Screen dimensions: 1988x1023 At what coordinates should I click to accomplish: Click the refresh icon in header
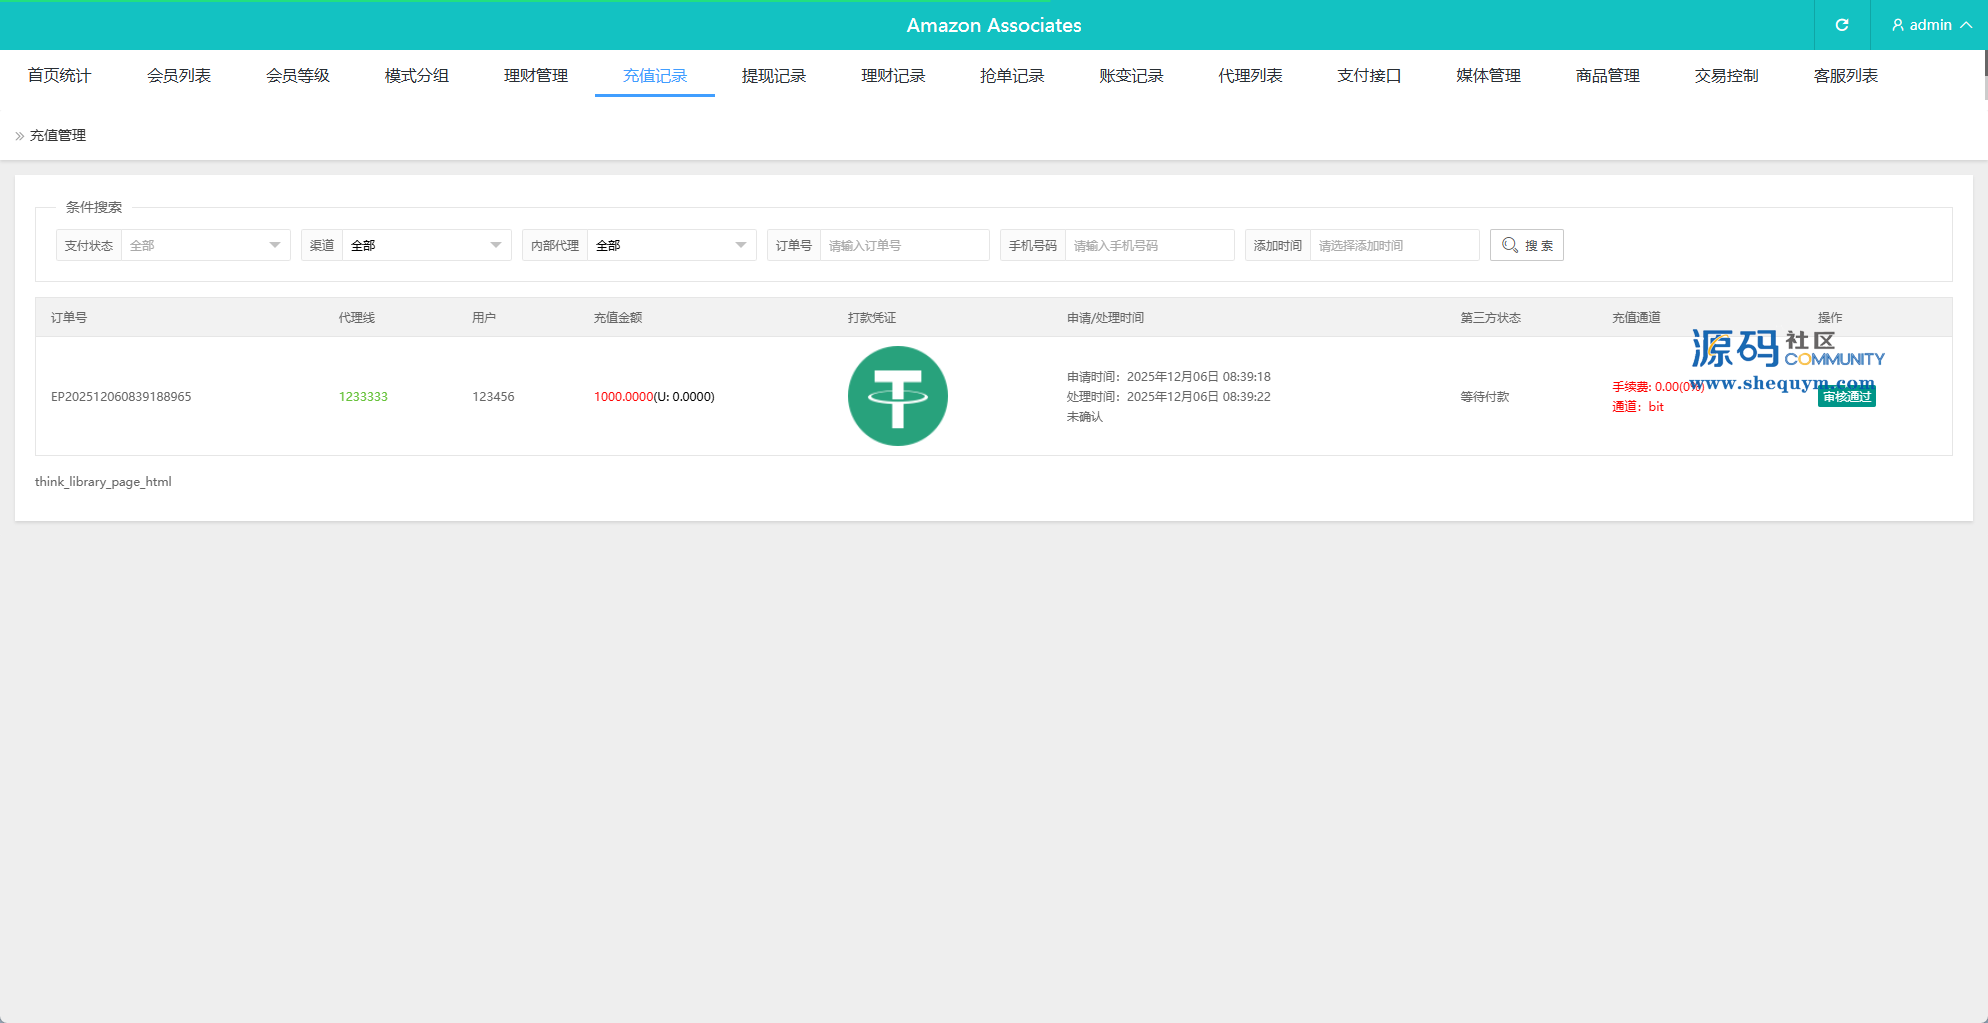pos(1841,25)
